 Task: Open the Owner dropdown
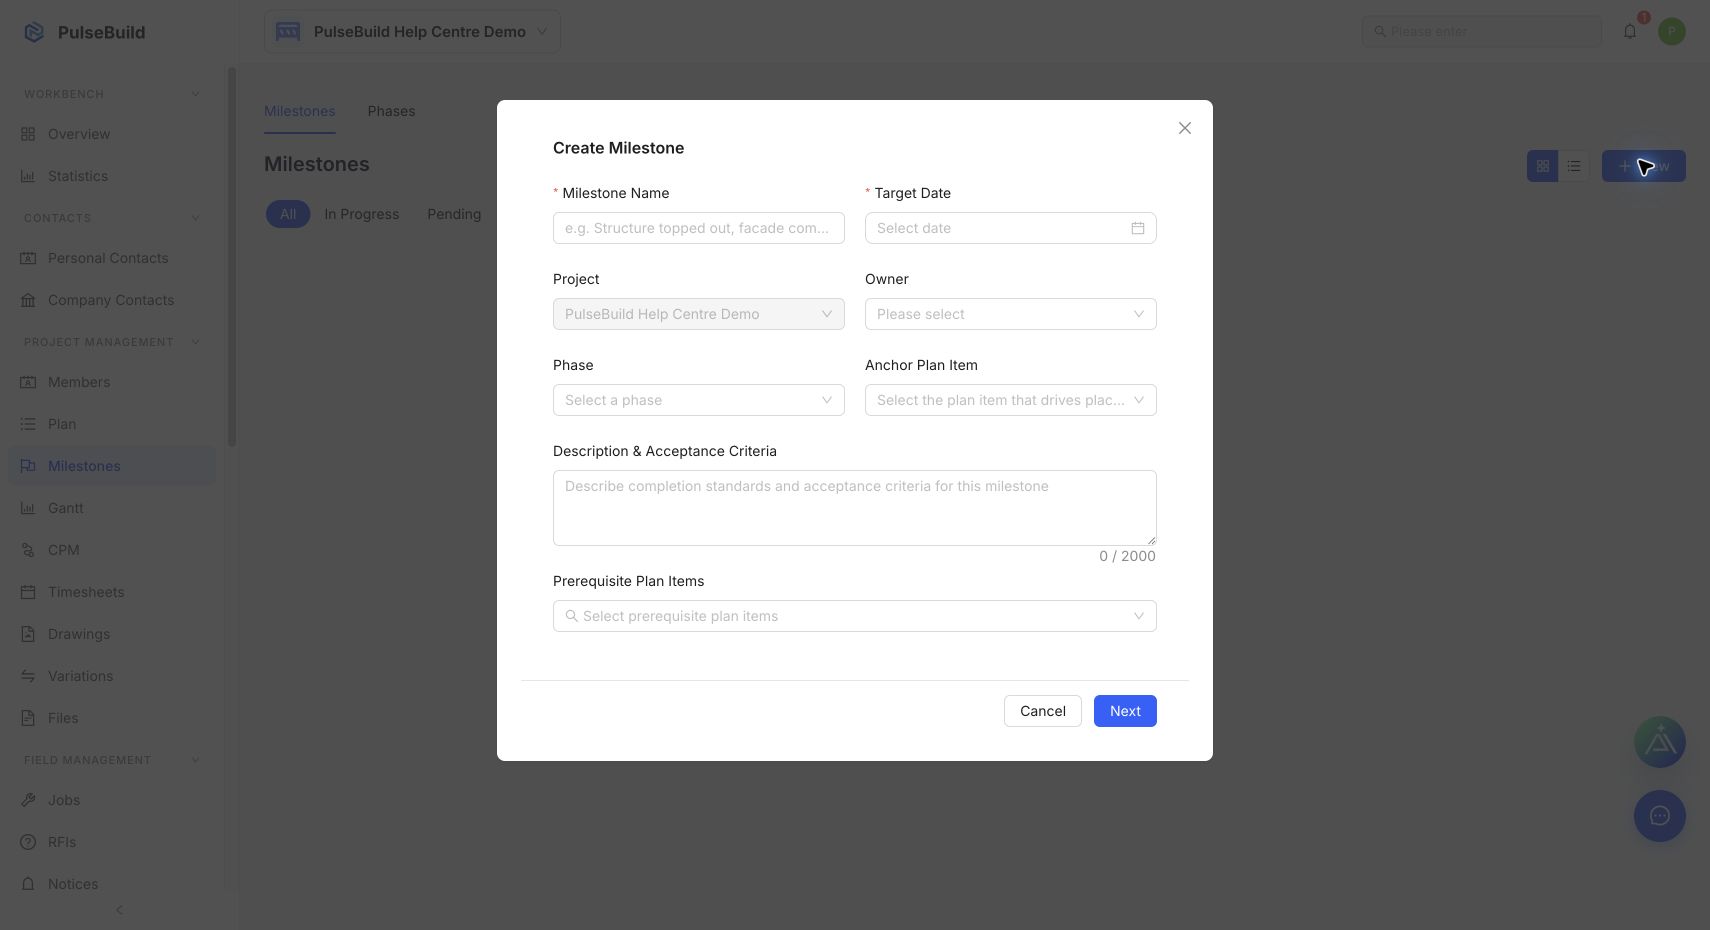pyautogui.click(x=1011, y=314)
